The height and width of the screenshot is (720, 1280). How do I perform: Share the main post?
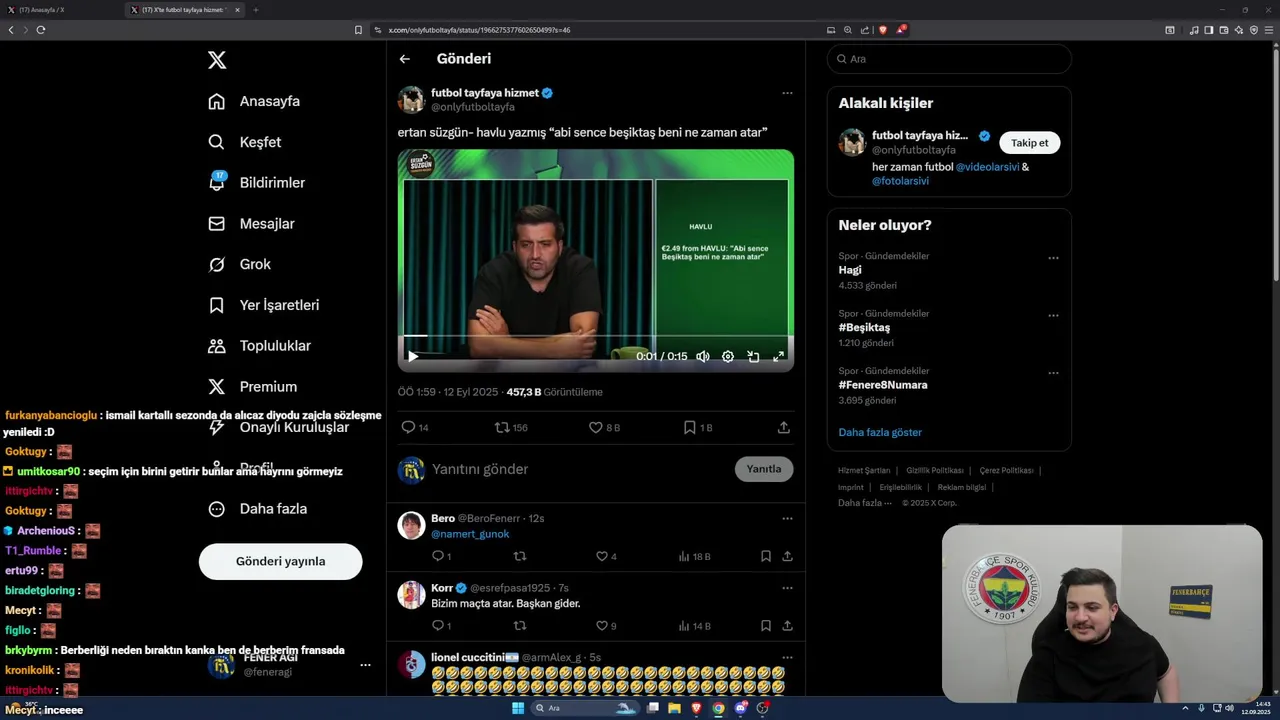coord(784,427)
